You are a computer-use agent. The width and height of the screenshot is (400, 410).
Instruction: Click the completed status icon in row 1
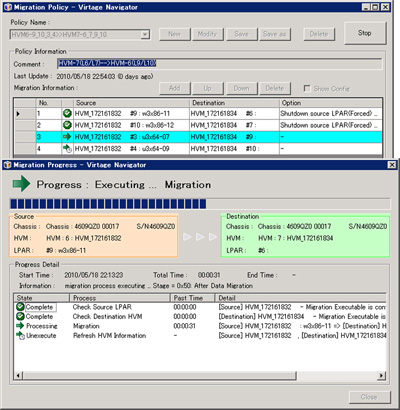[67, 113]
